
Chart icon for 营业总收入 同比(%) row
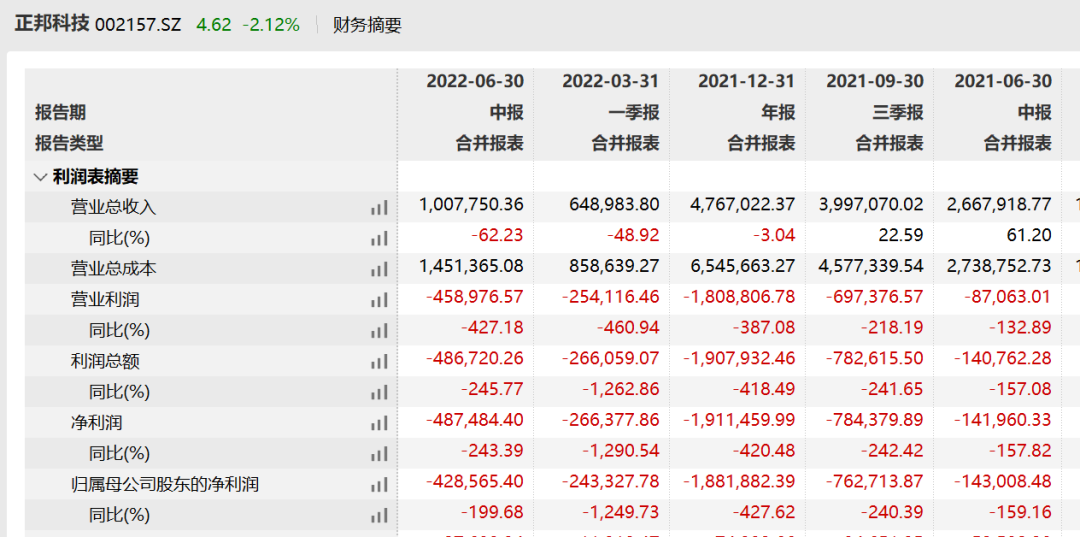click(379, 238)
